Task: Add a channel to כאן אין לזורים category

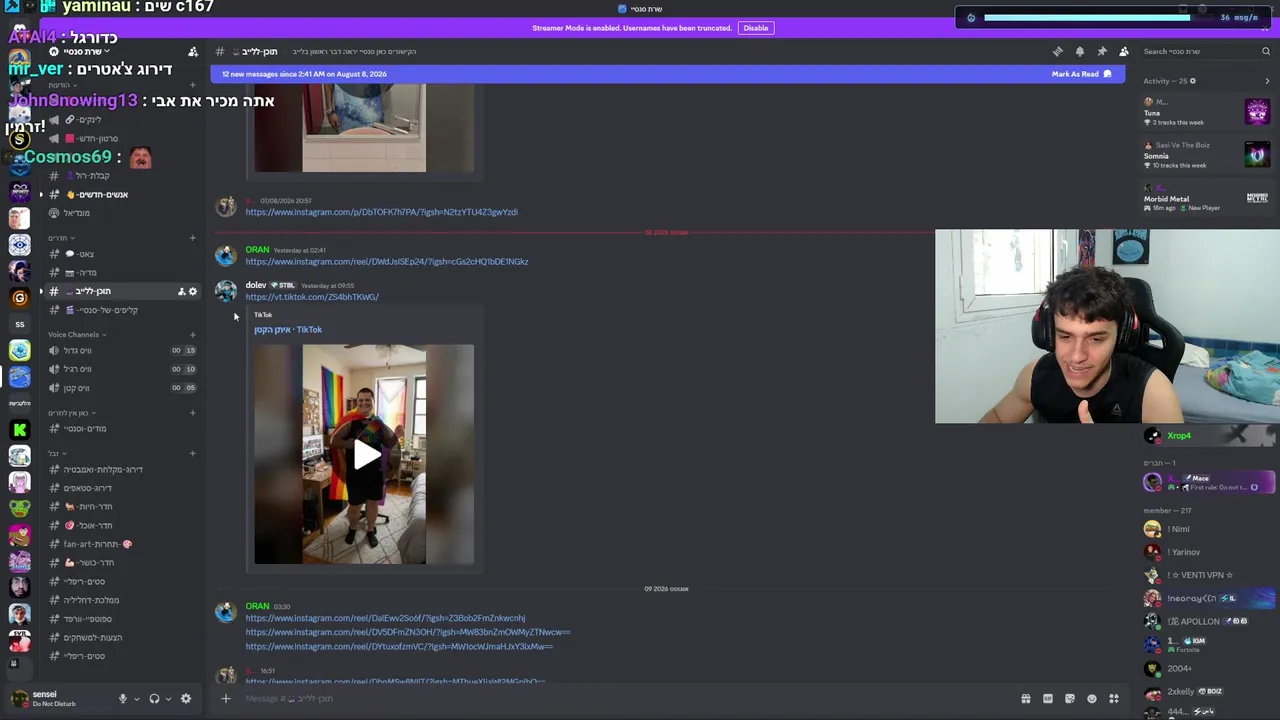Action: (193, 413)
